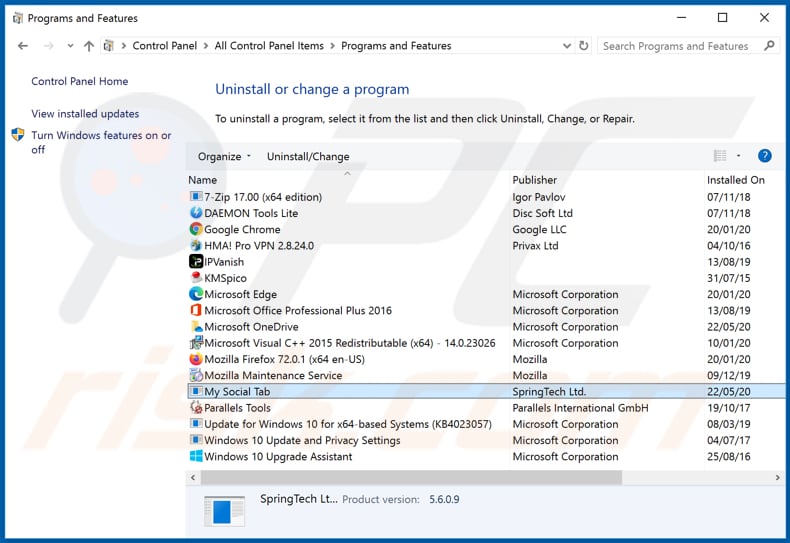Viewport: 790px width, 543px height.
Task: Click the Mozilla Maintenance Service icon
Action: click(195, 375)
